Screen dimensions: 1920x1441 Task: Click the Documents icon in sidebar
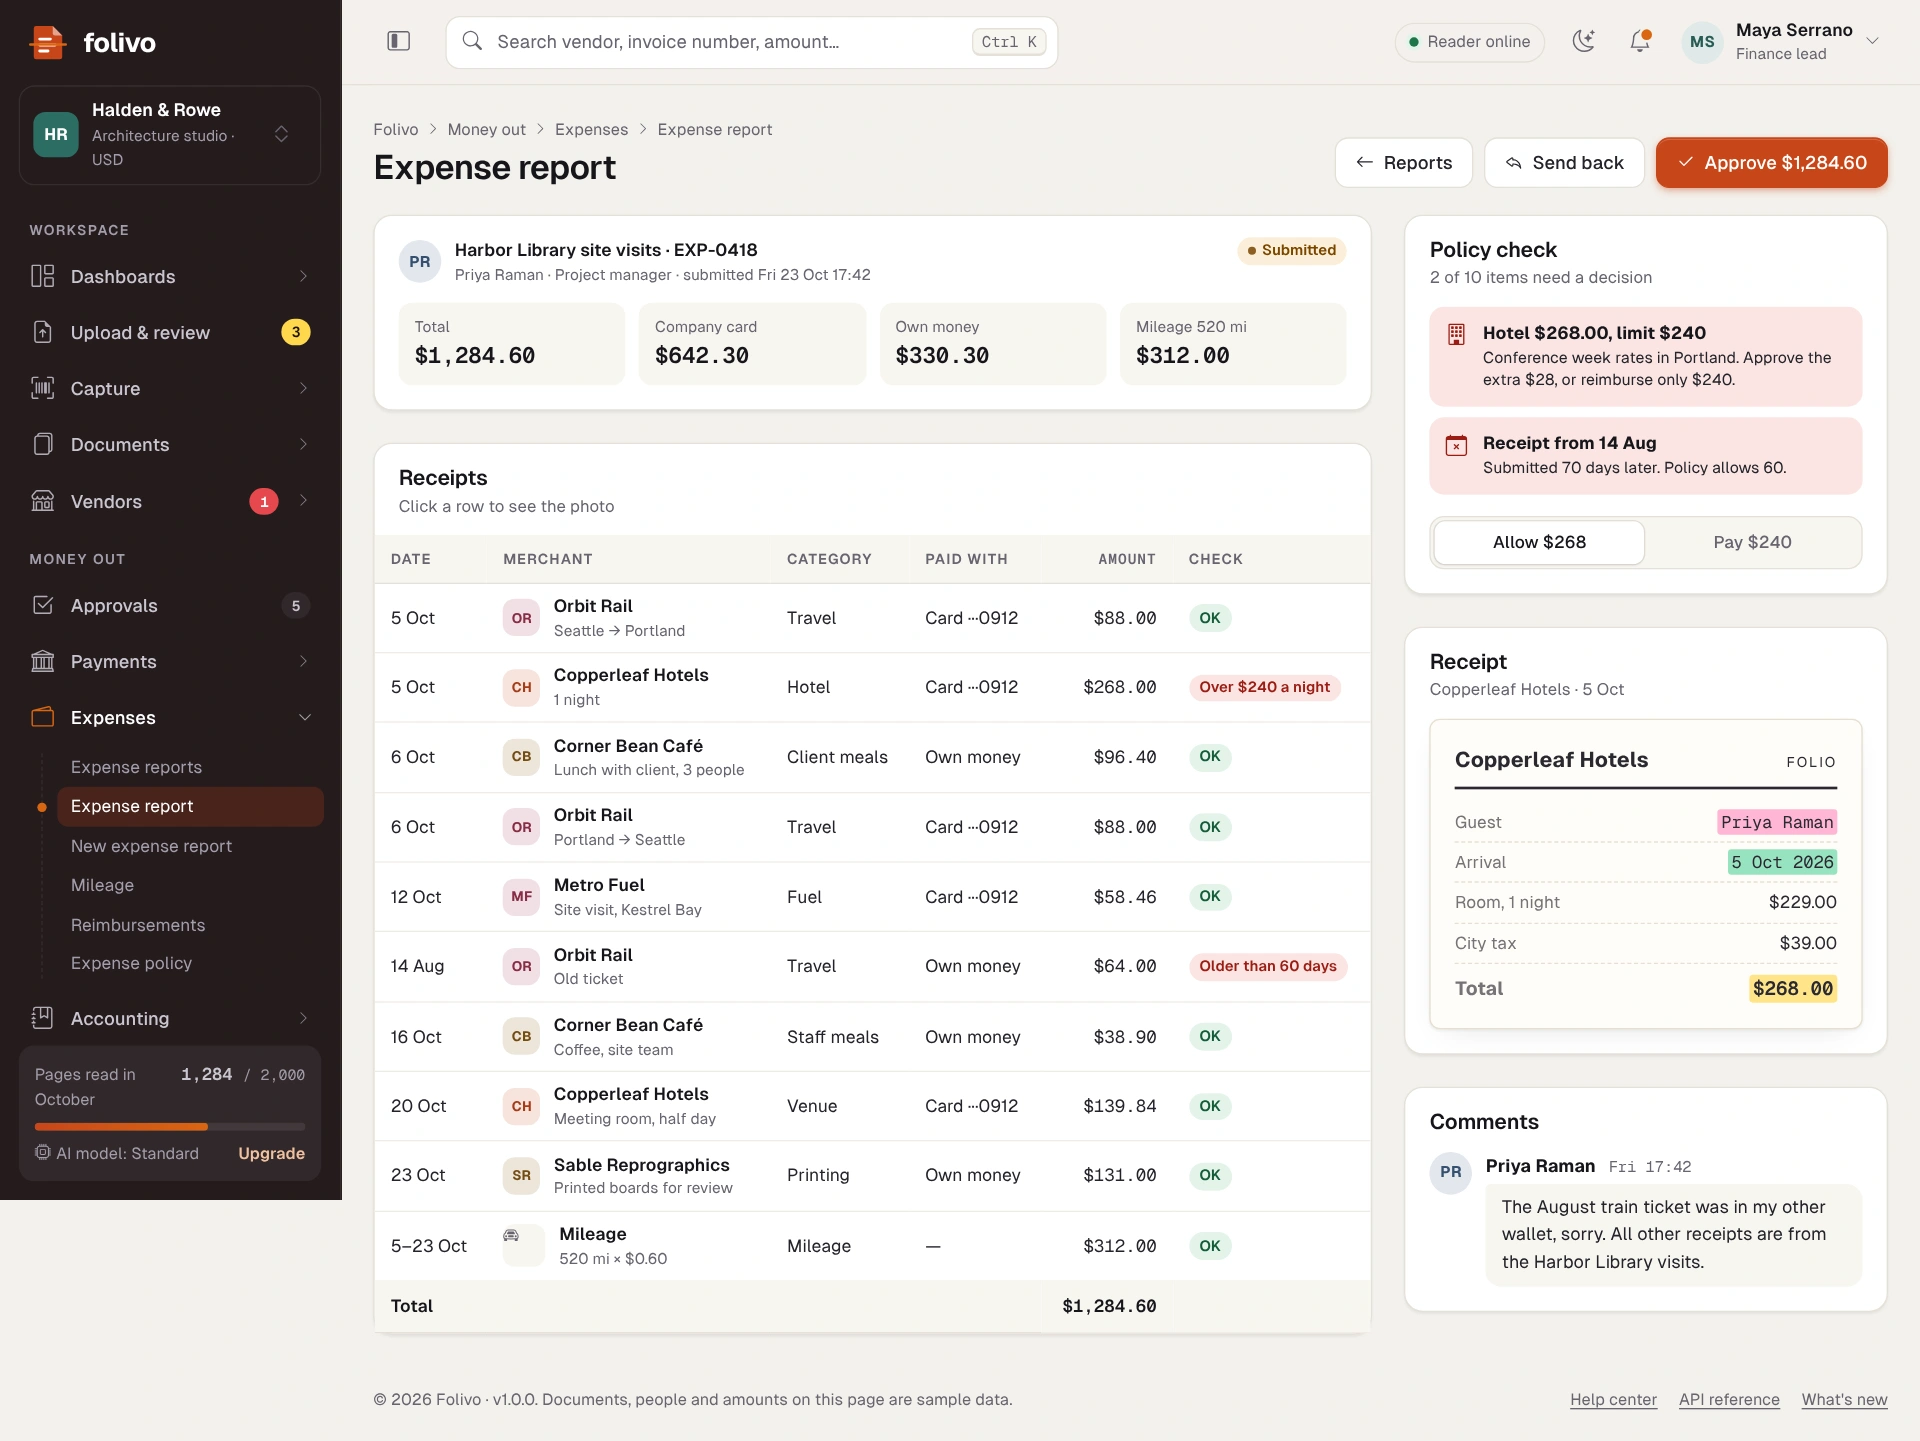coord(42,444)
